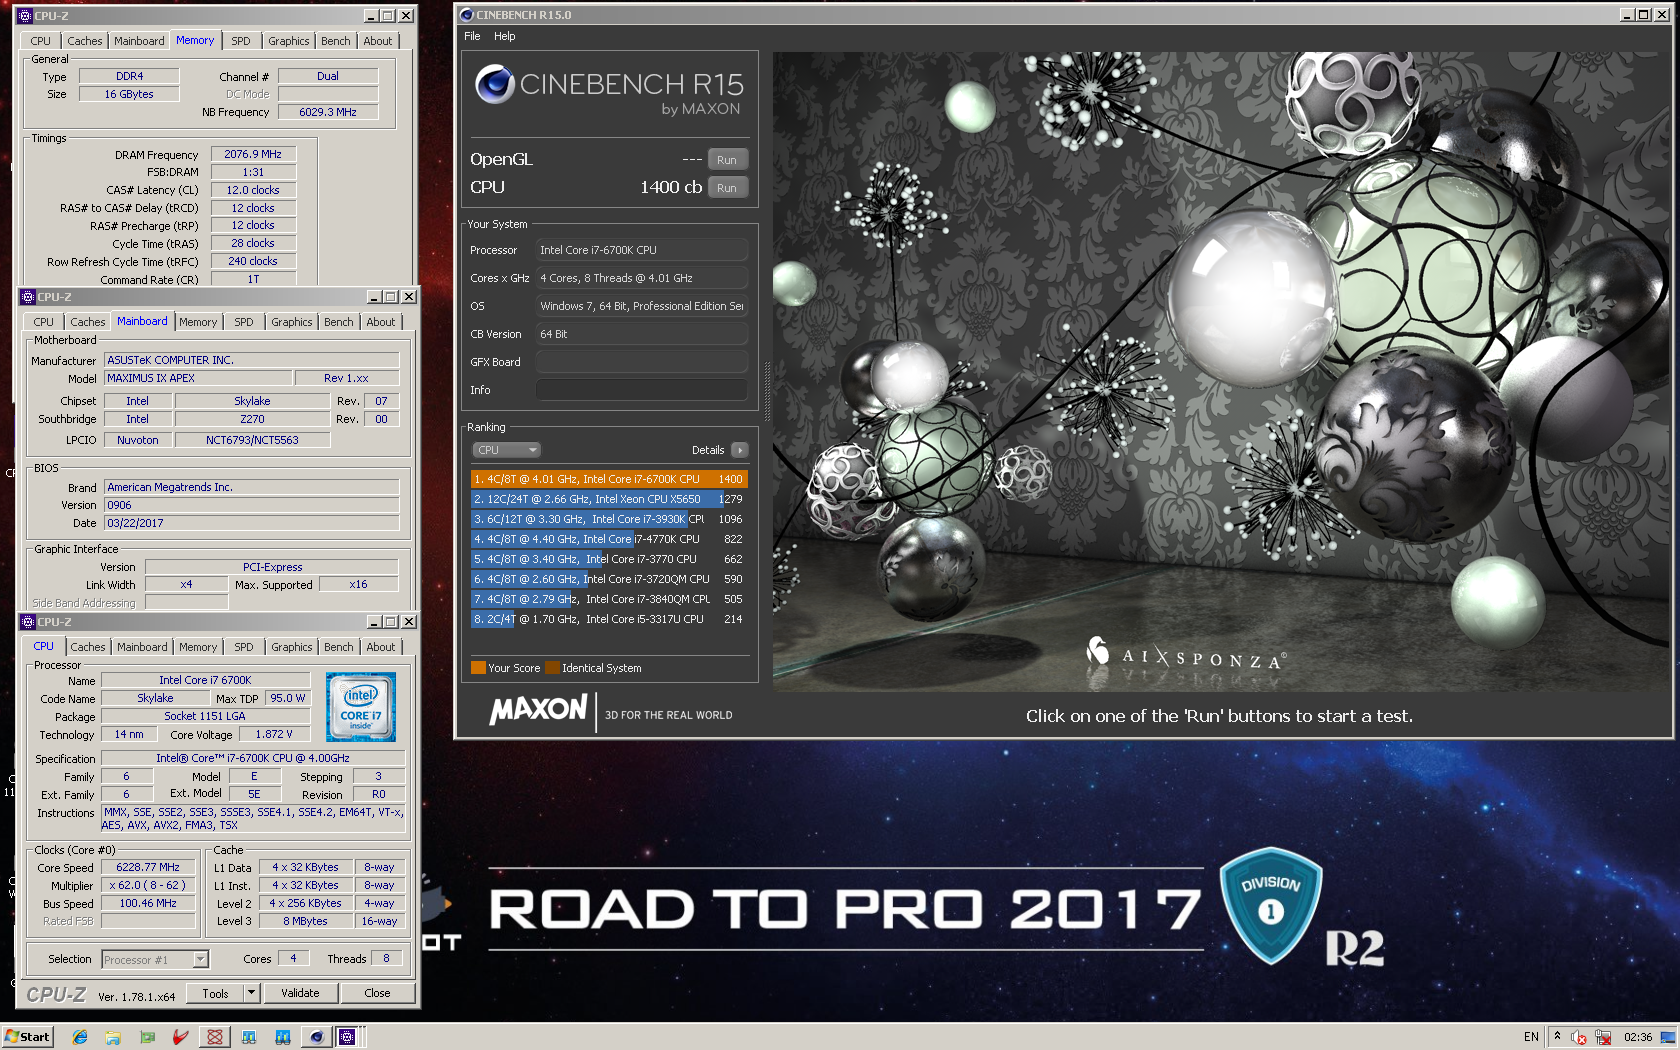Click the GFX Board field in Cinebench

642,362
